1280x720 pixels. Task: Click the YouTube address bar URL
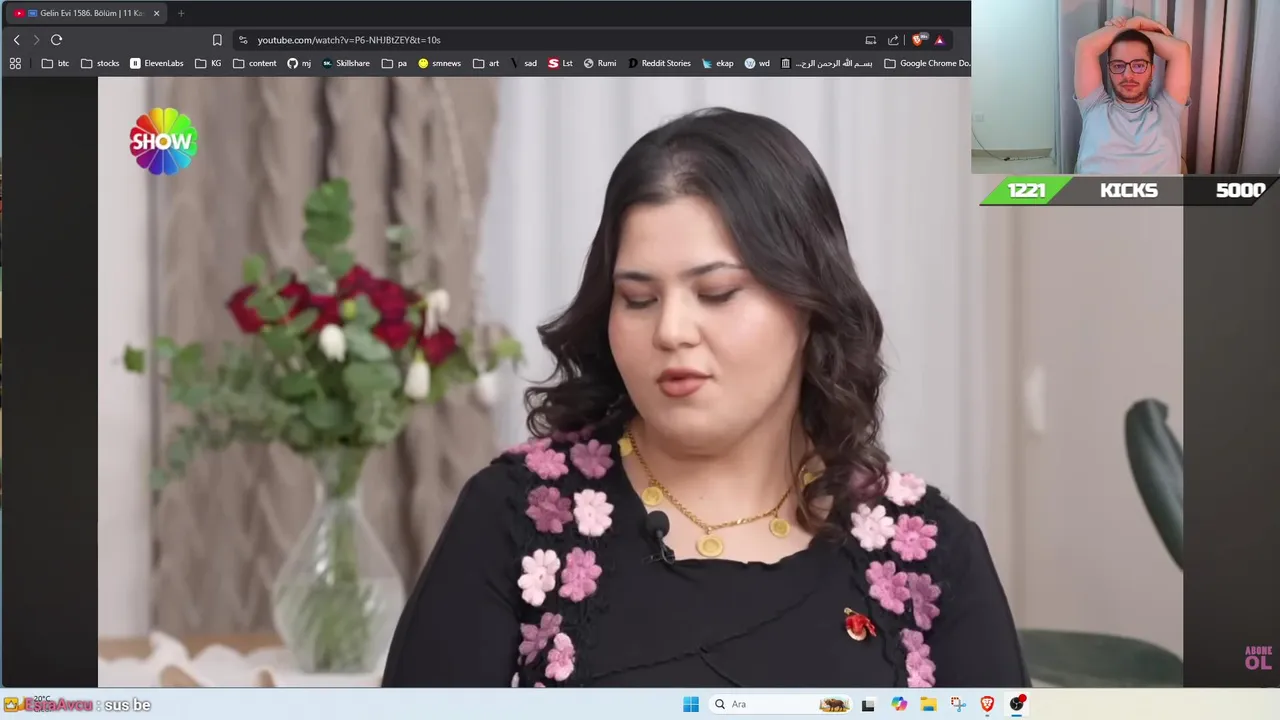[x=349, y=40]
